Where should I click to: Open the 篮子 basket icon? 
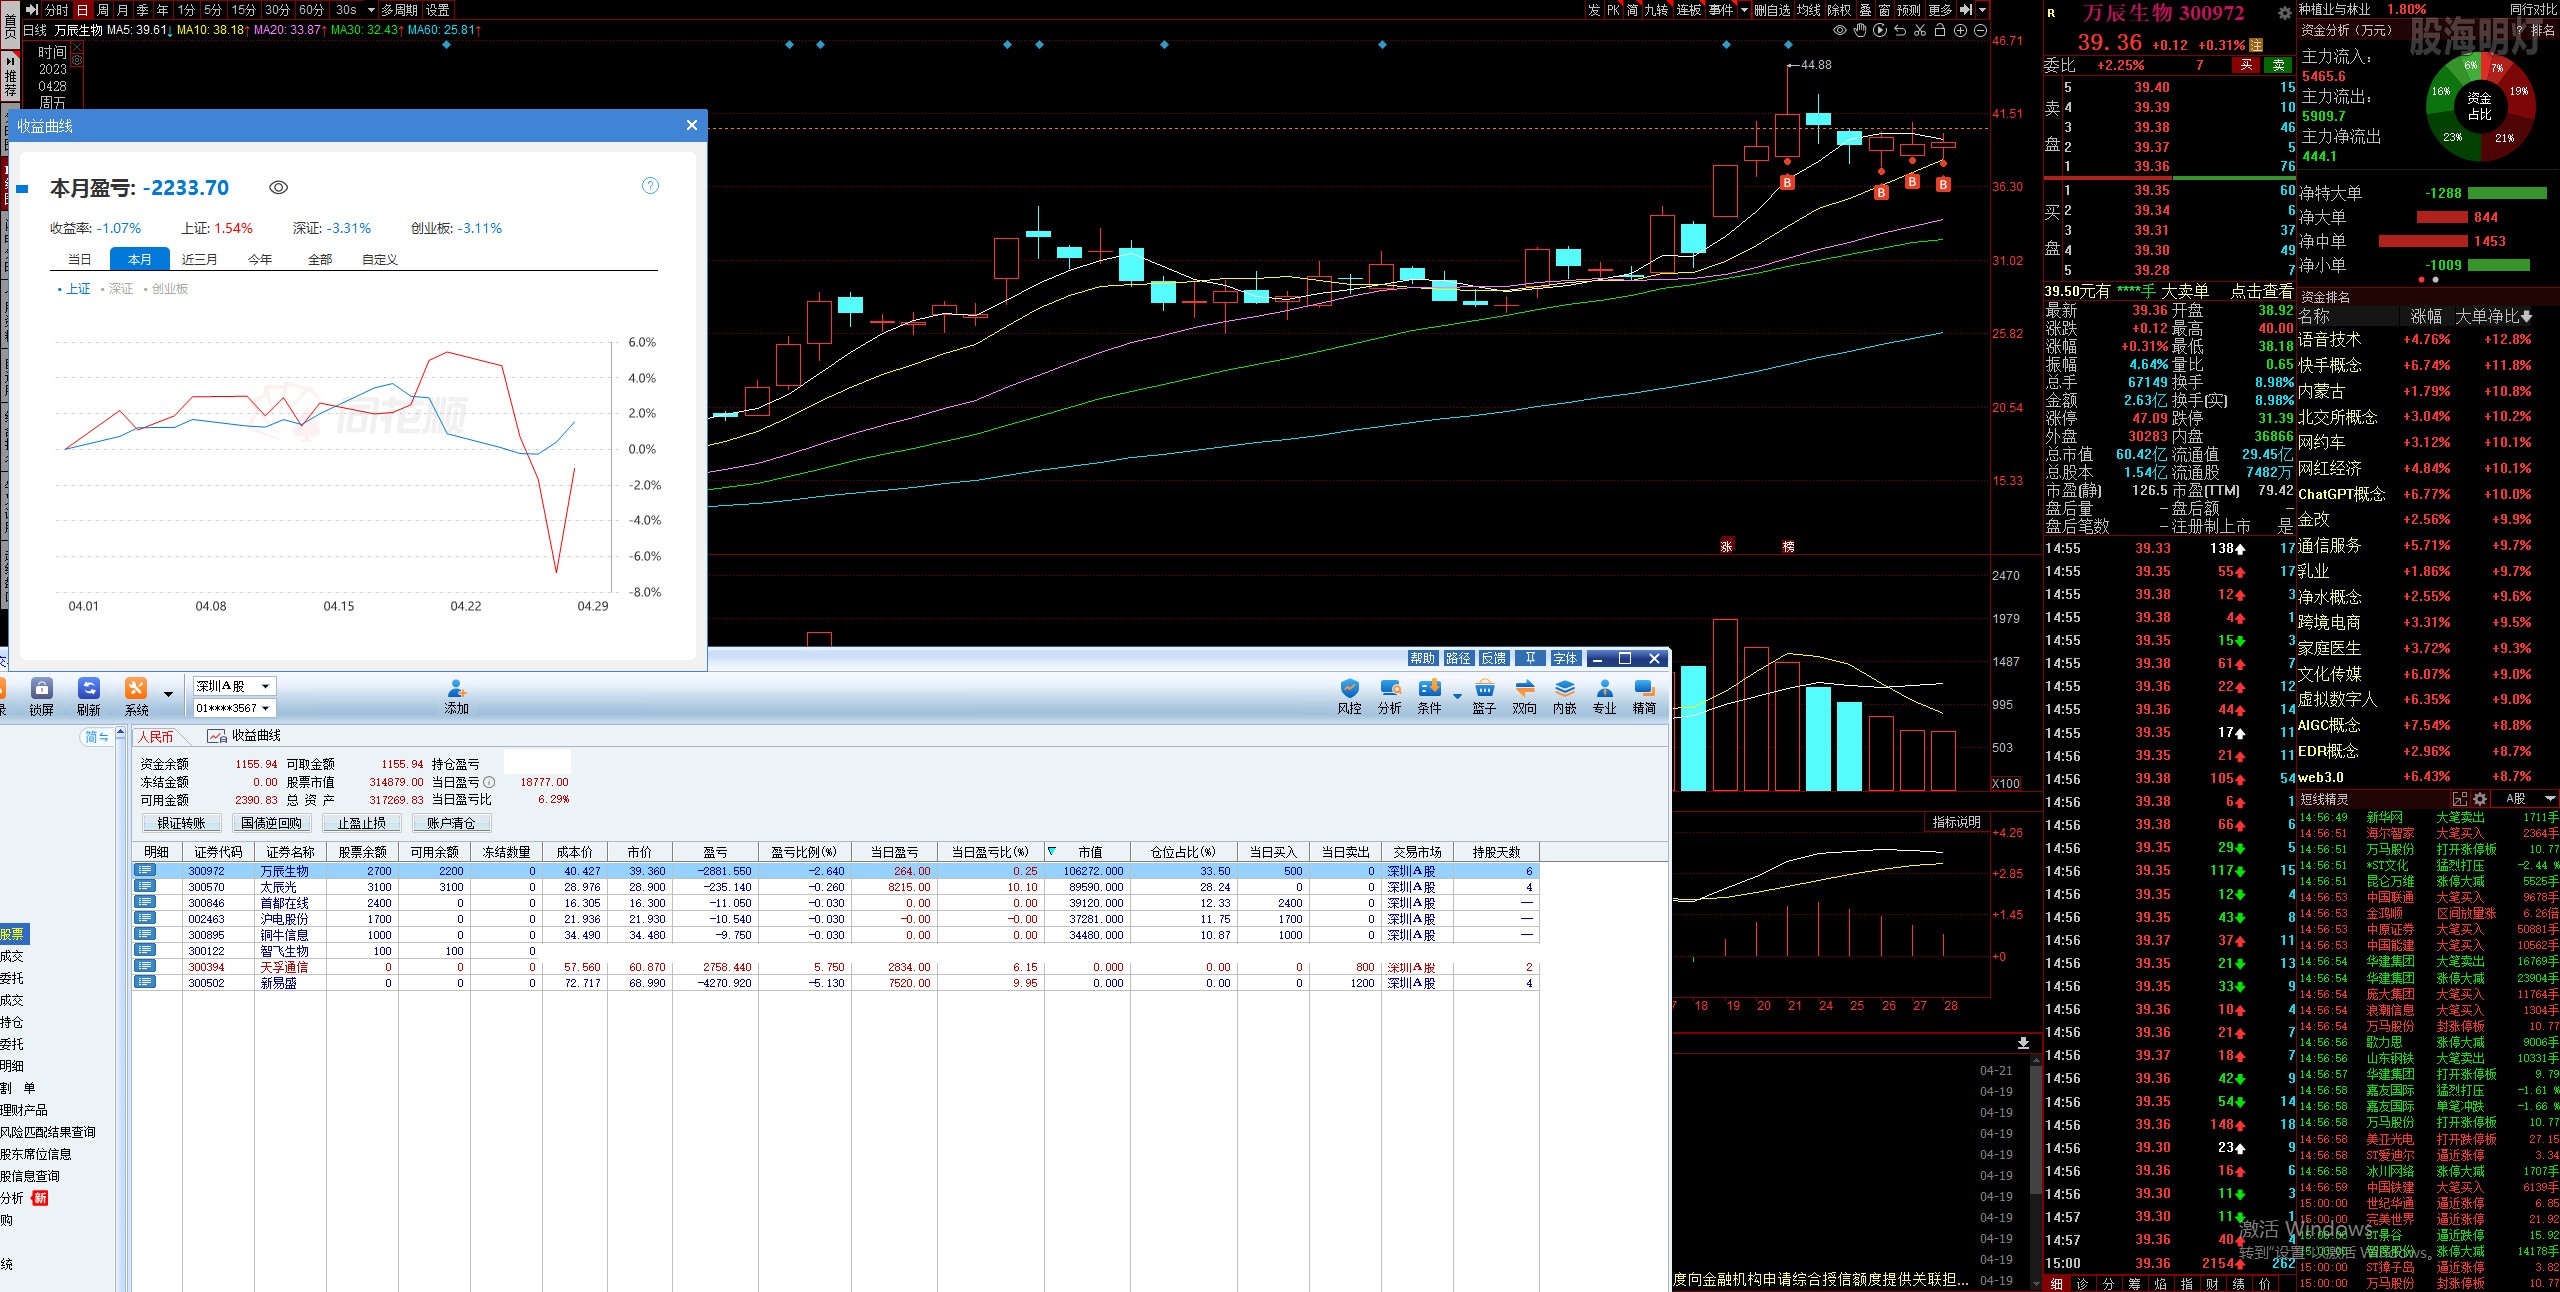[x=1484, y=688]
